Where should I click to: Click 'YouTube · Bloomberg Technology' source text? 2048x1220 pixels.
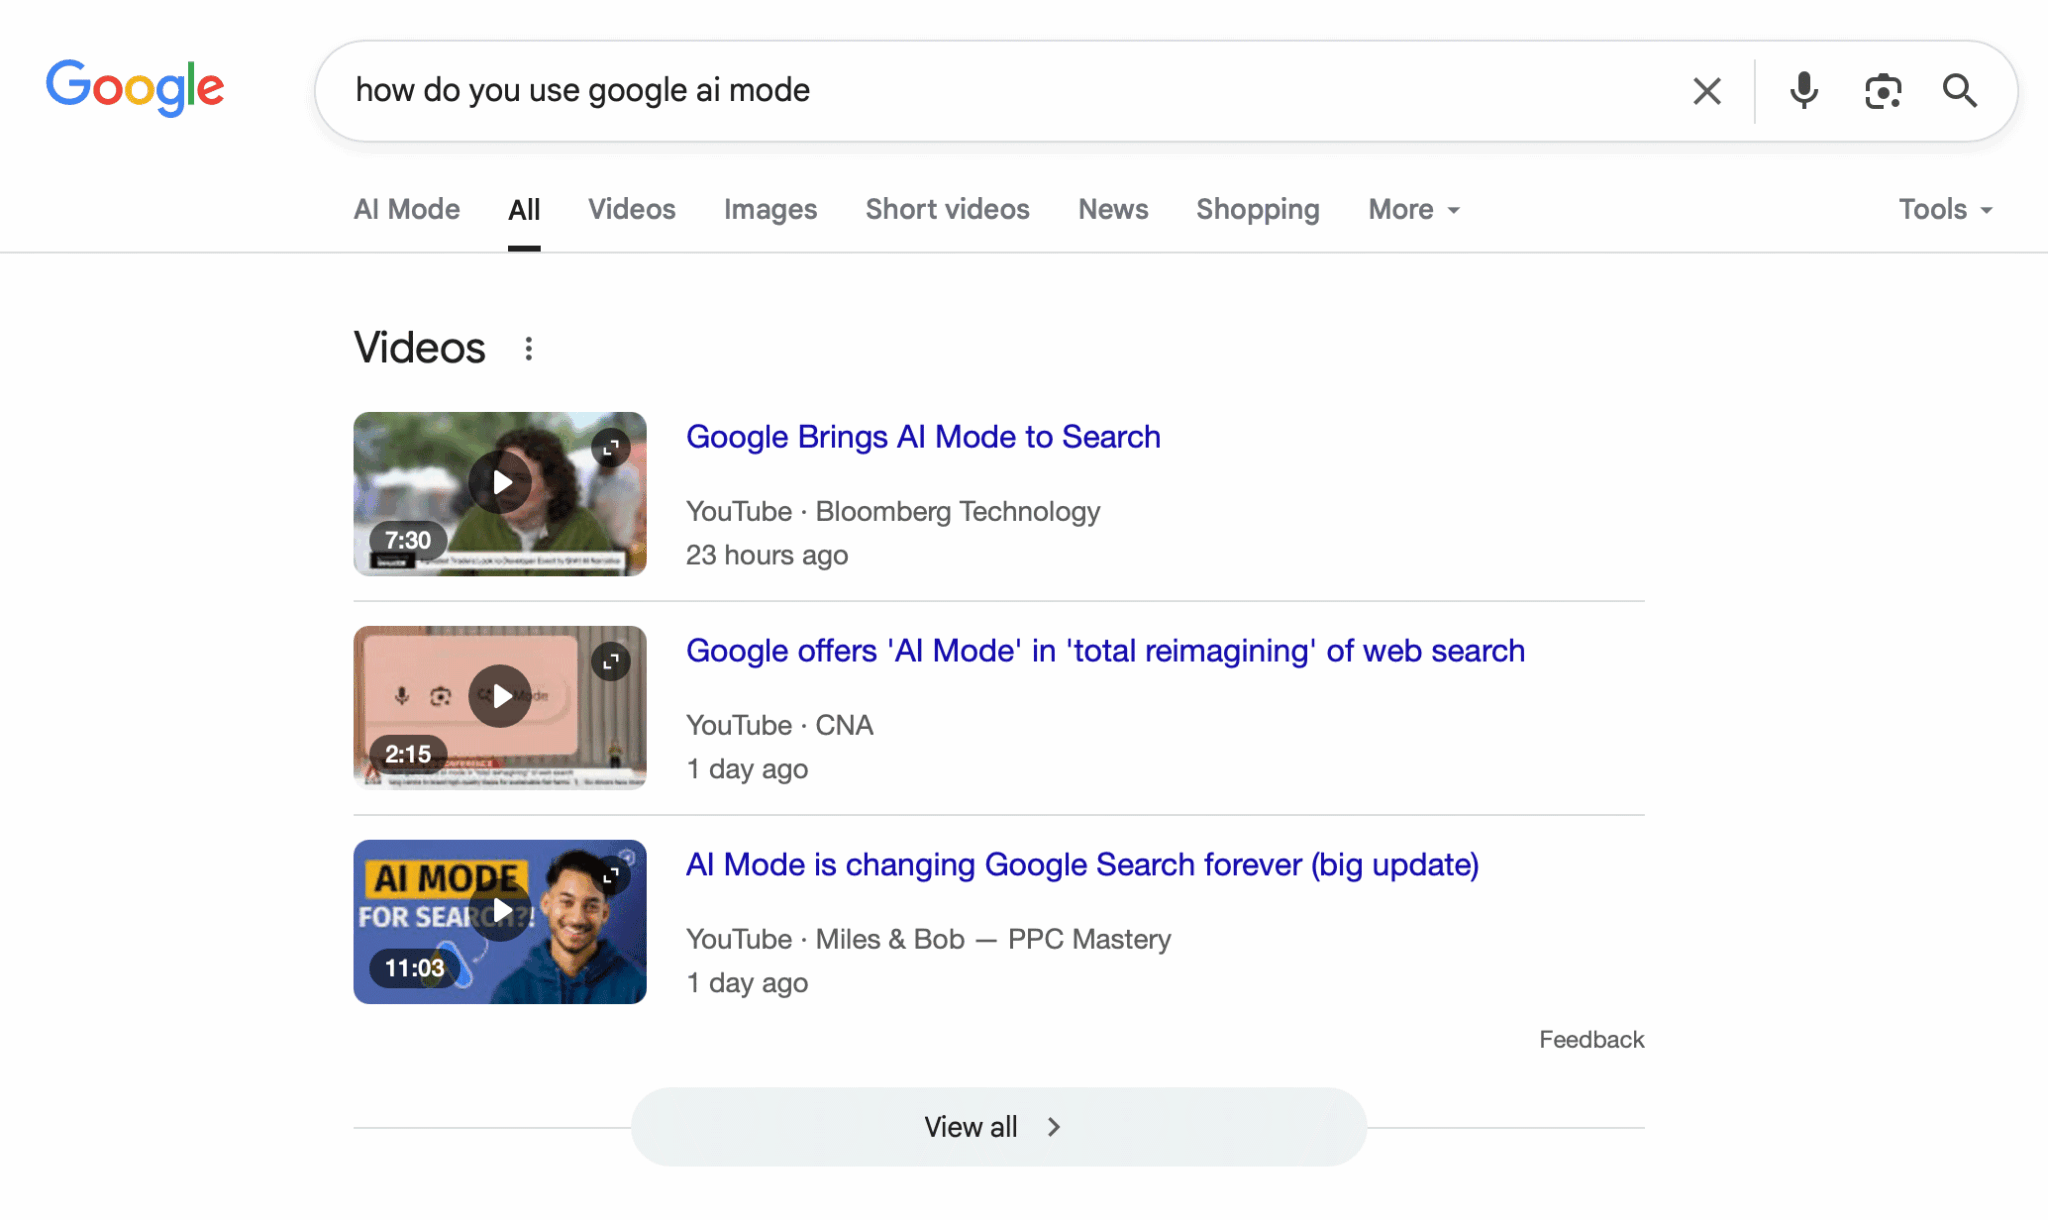[x=893, y=512]
